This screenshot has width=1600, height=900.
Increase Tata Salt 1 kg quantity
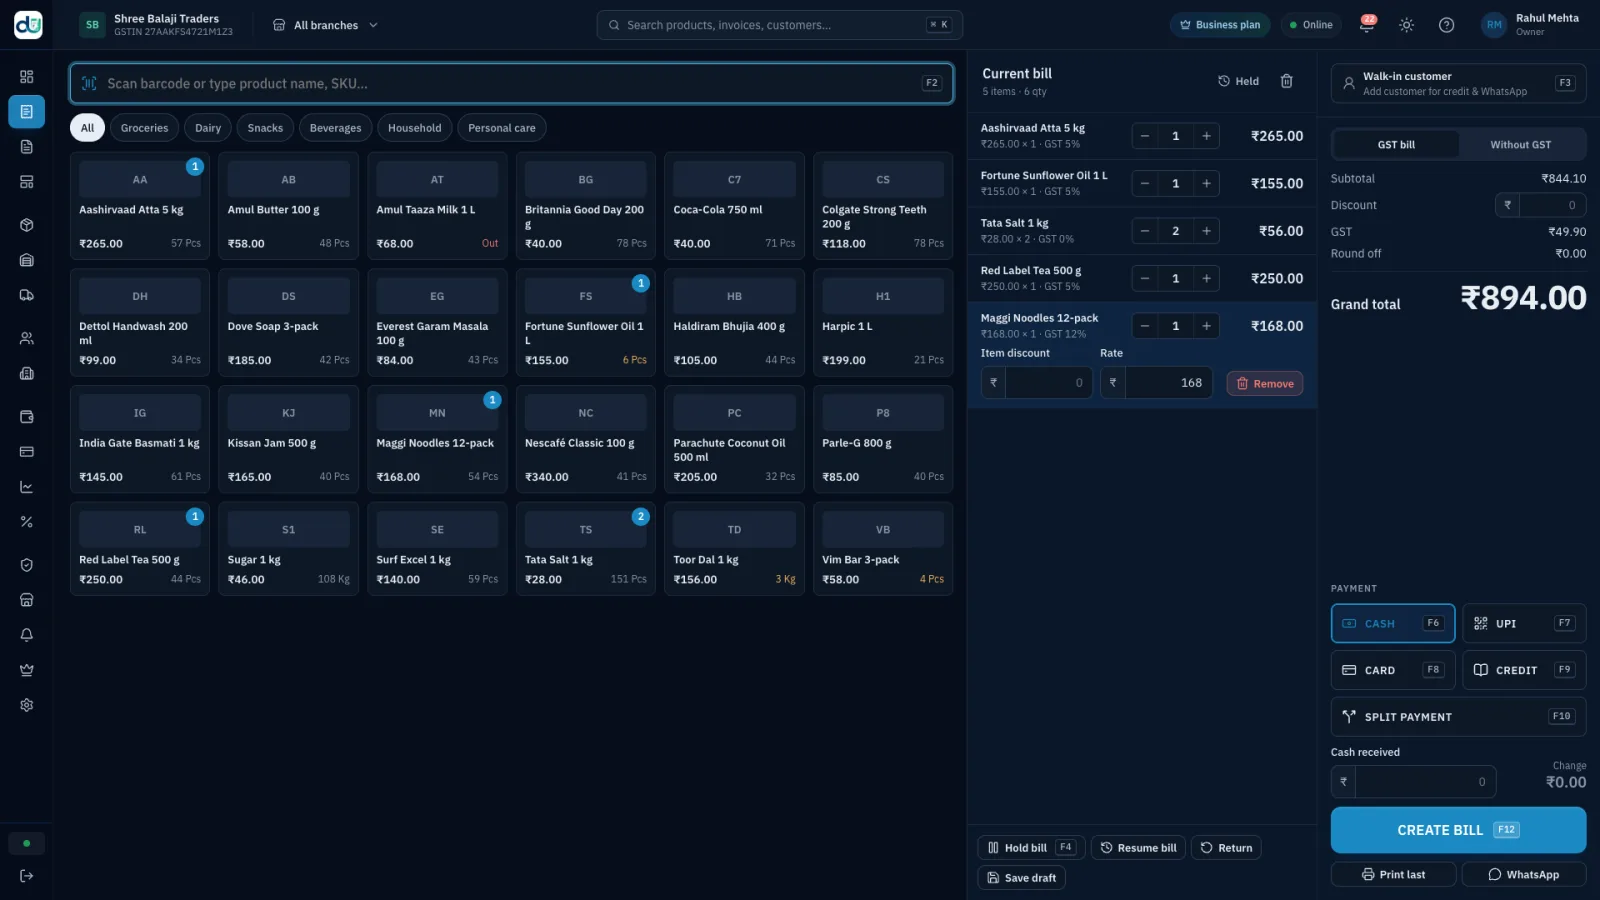pos(1206,231)
